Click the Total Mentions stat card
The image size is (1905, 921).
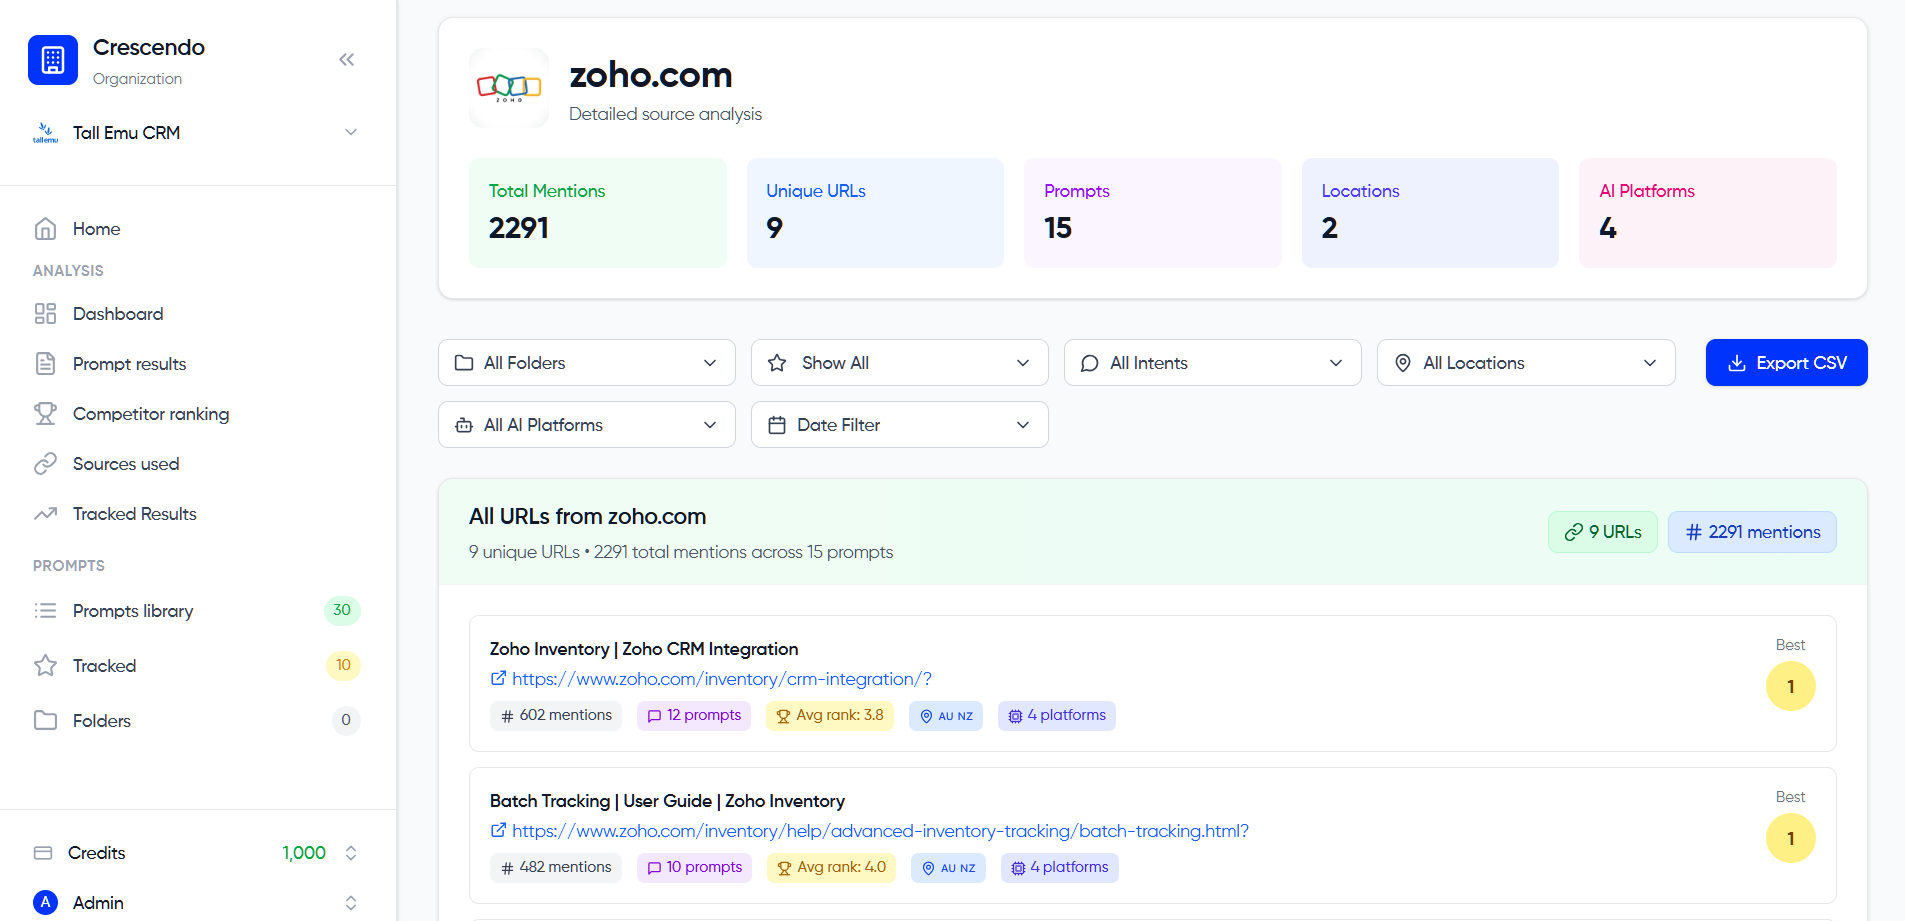[598, 213]
